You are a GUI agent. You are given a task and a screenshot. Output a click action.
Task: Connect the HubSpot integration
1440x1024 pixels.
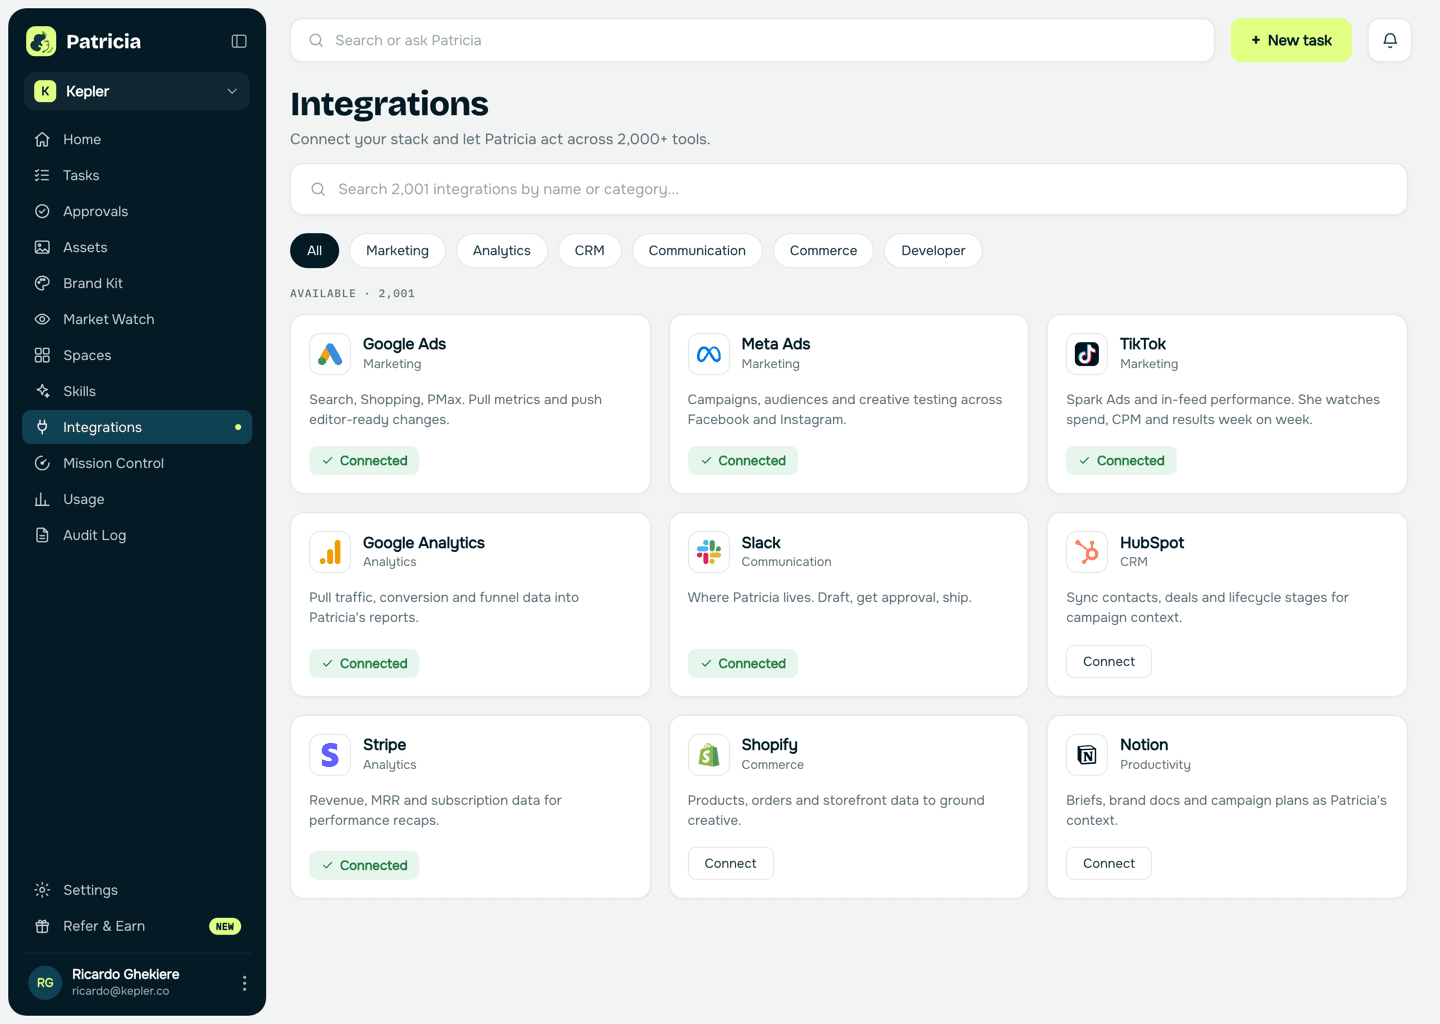click(1109, 662)
